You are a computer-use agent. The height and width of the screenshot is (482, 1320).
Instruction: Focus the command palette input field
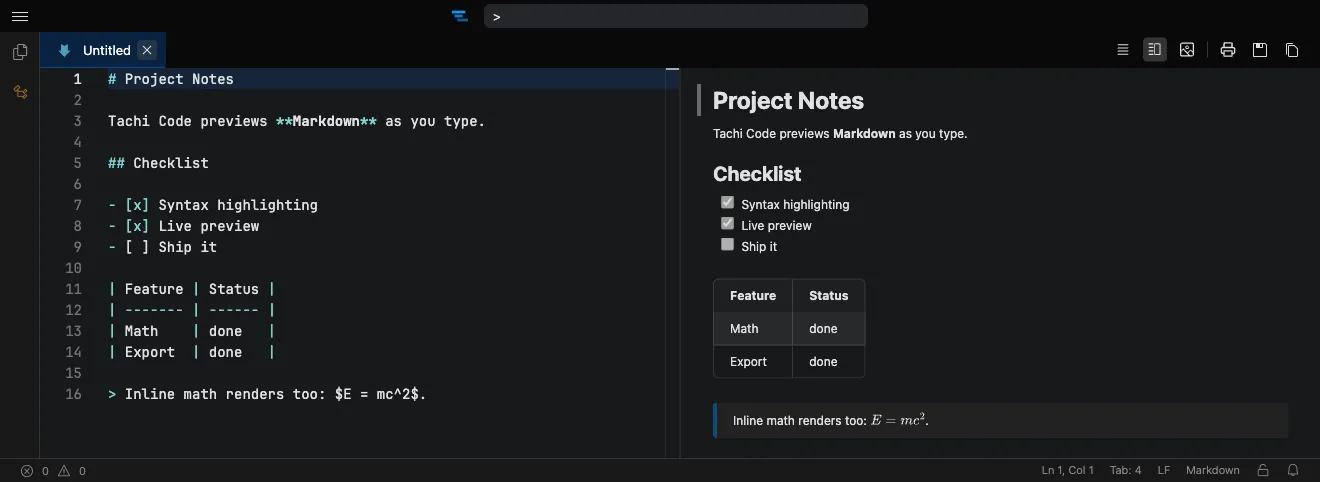click(676, 16)
